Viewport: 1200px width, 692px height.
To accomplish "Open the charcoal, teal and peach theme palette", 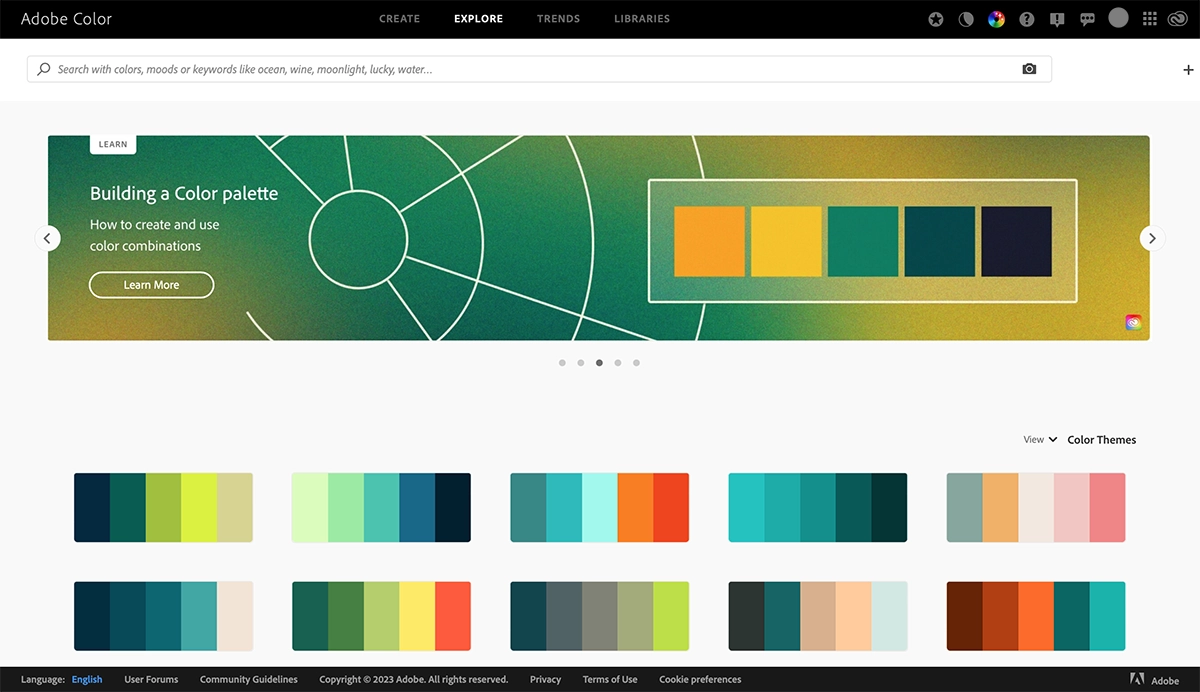I will click(817, 616).
